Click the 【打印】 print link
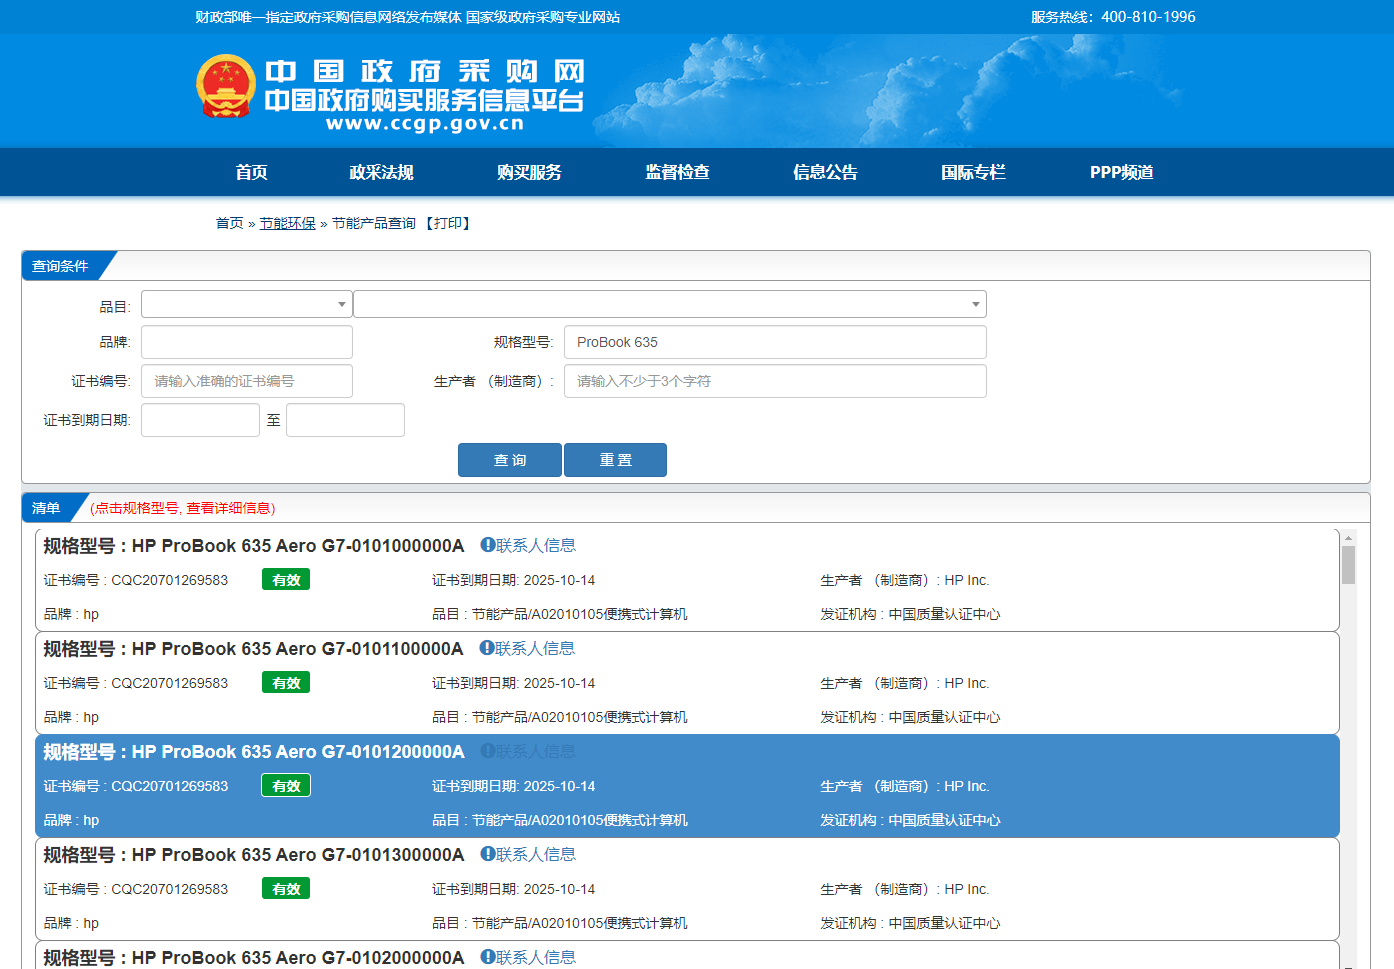This screenshot has height=969, width=1394. click(x=447, y=223)
